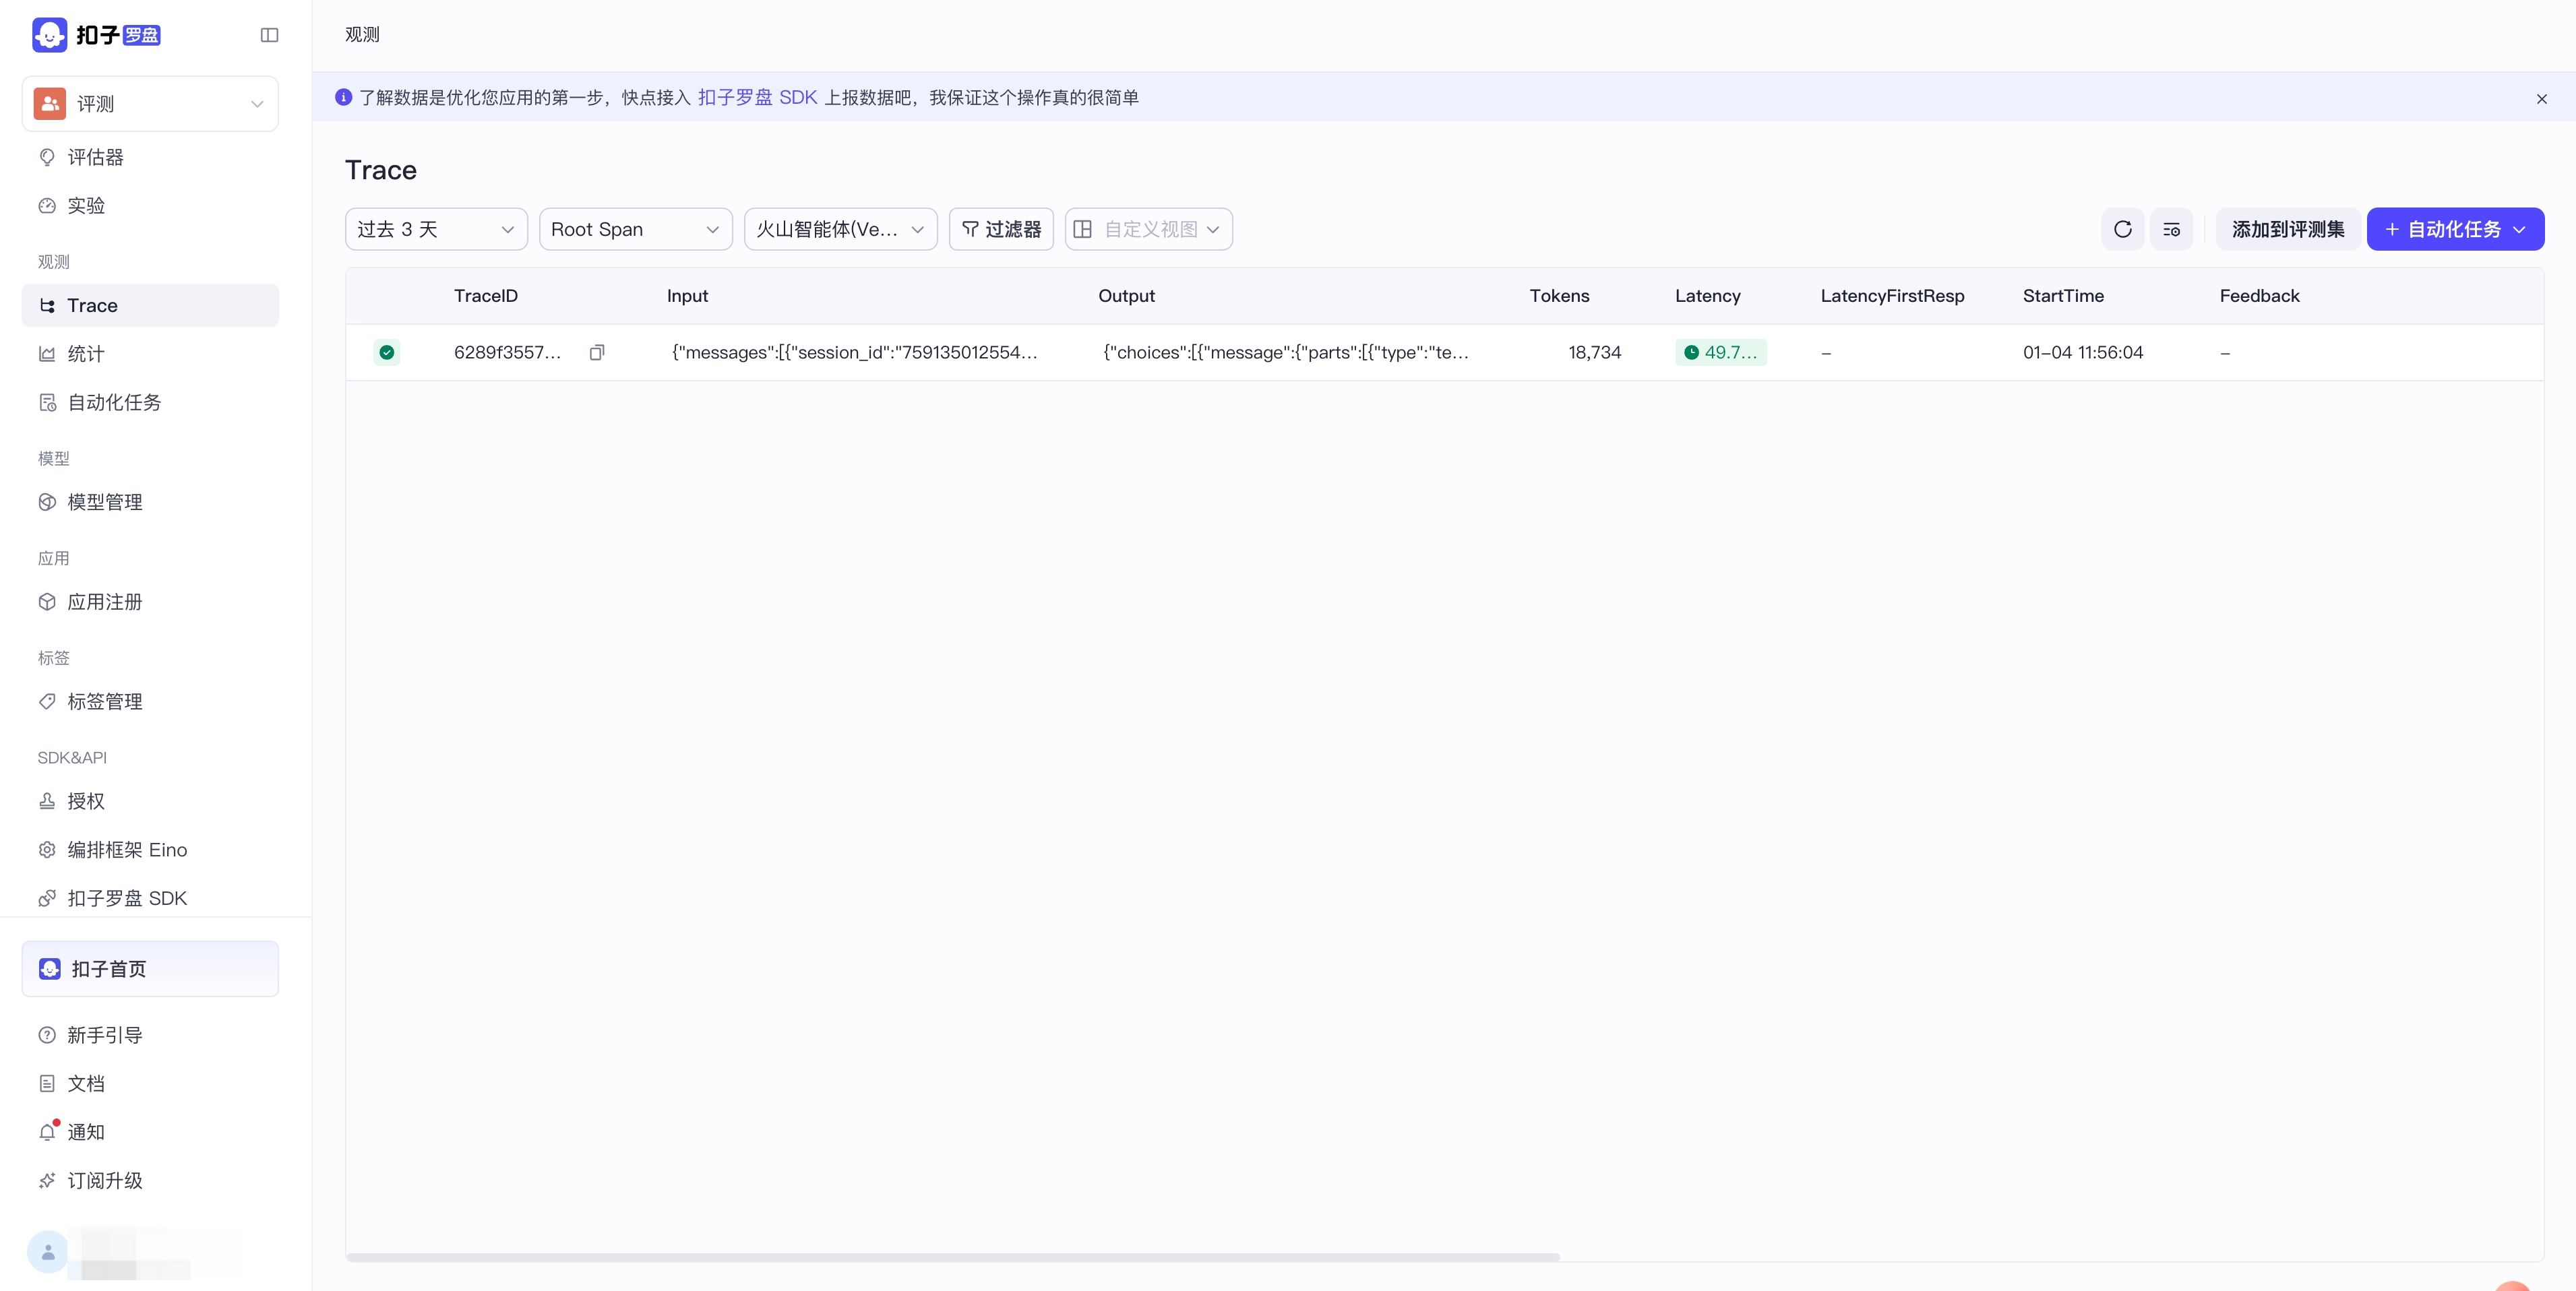2576x1291 pixels.
Task: Click the 应用注册 cube icon
Action: pyautogui.click(x=47, y=602)
